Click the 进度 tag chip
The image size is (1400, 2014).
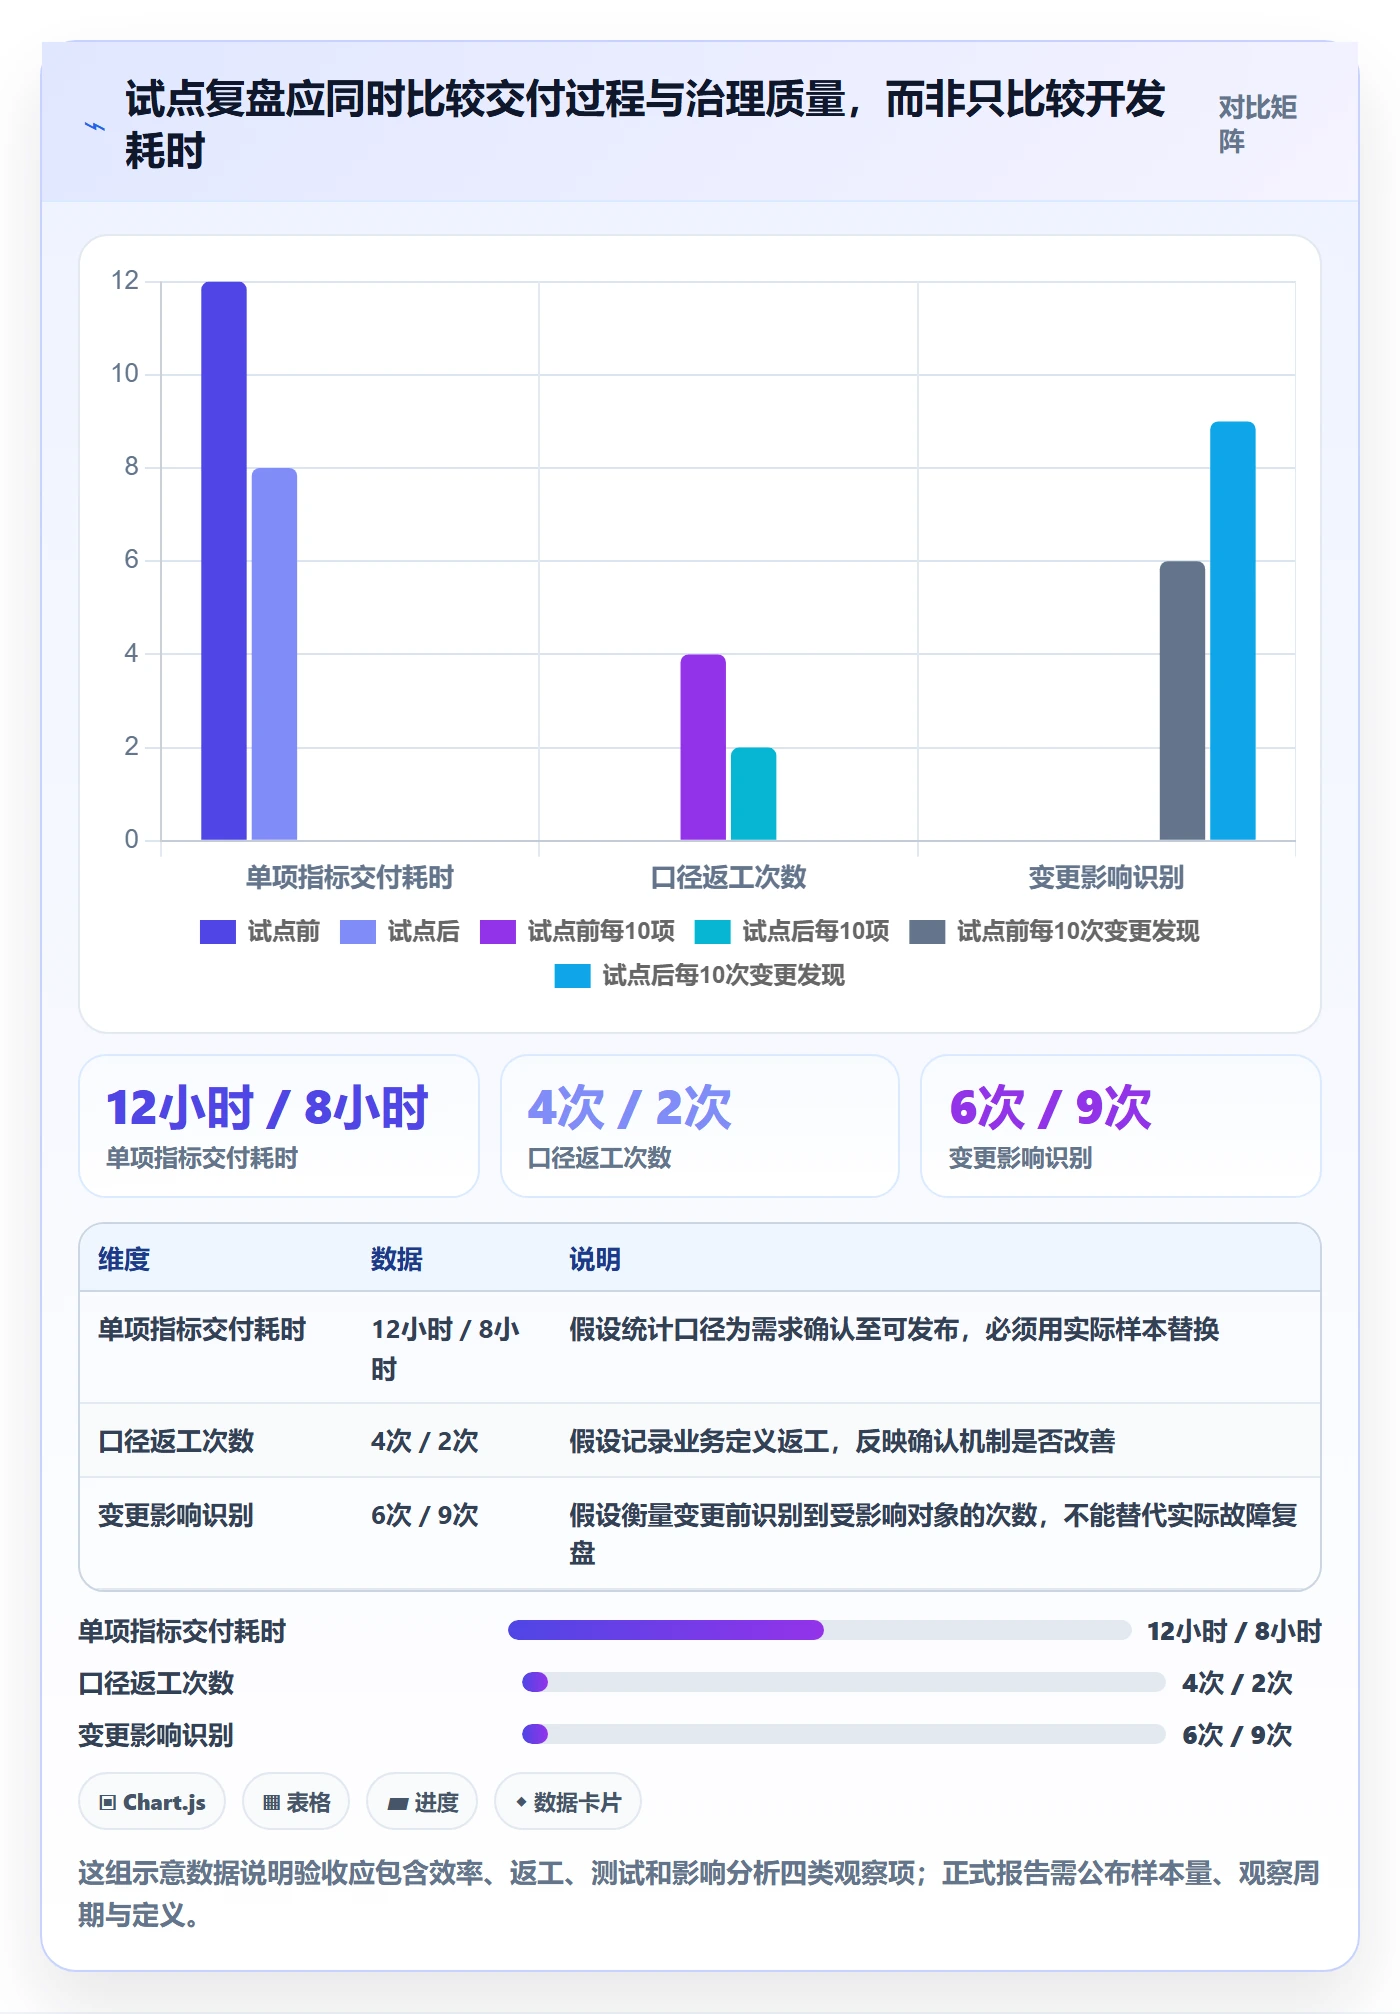(422, 1802)
